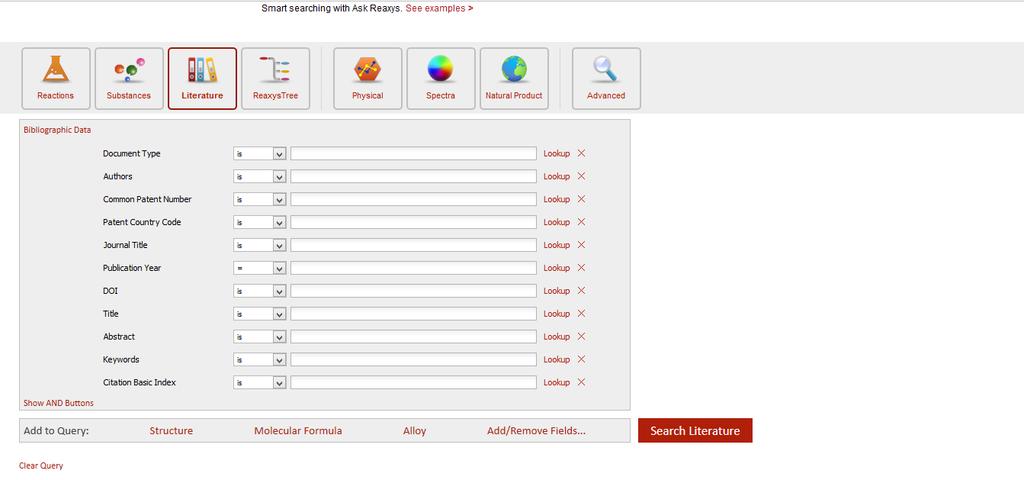Image resolution: width=1024 pixels, height=480 pixels.
Task: Open Keywords operator dropdown
Action: click(x=259, y=359)
